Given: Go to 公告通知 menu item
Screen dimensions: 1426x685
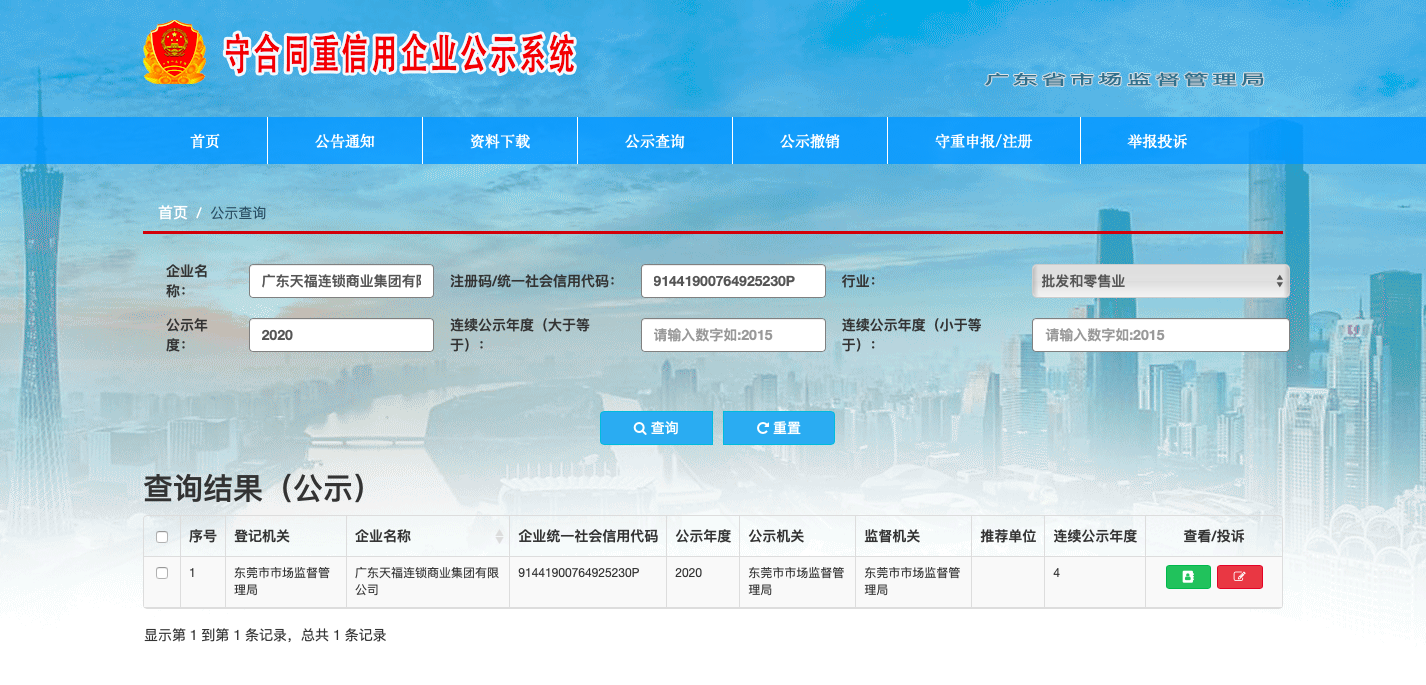Looking at the screenshot, I should [x=345, y=141].
